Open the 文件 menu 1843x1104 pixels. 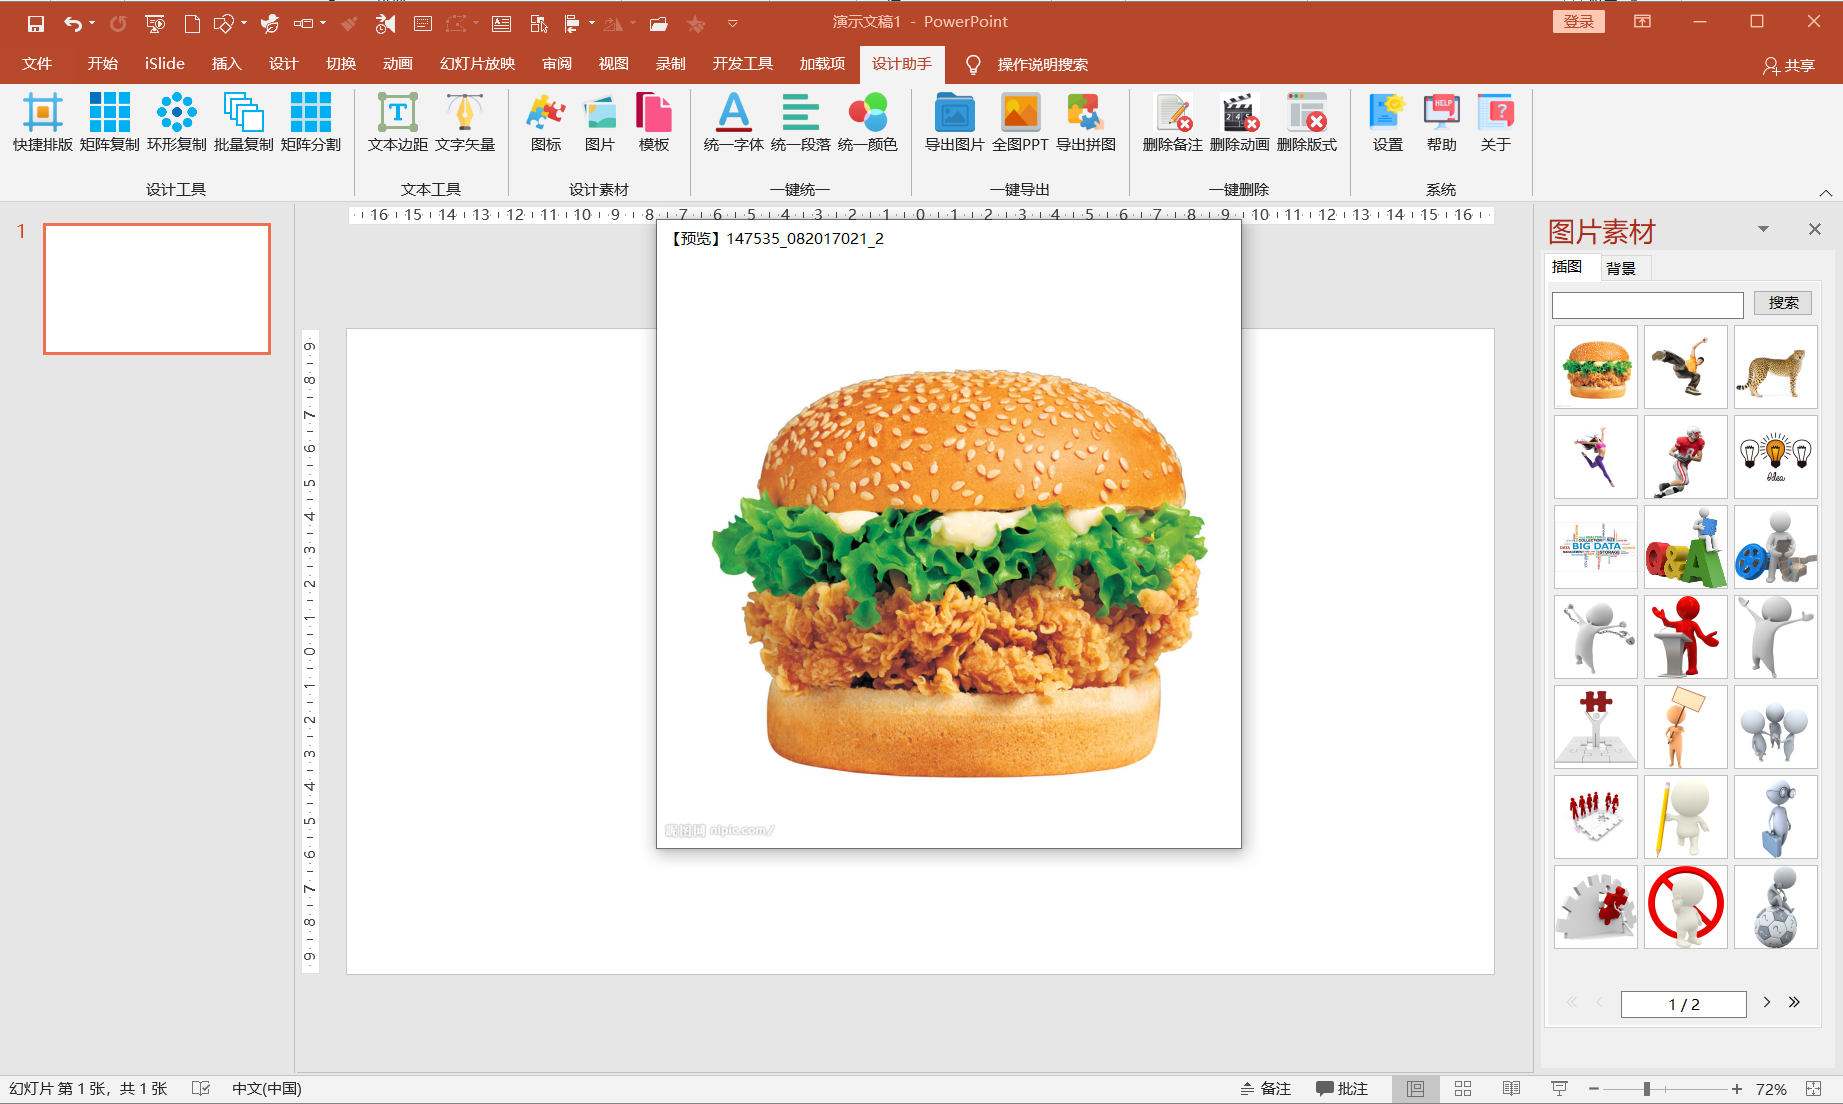click(37, 64)
